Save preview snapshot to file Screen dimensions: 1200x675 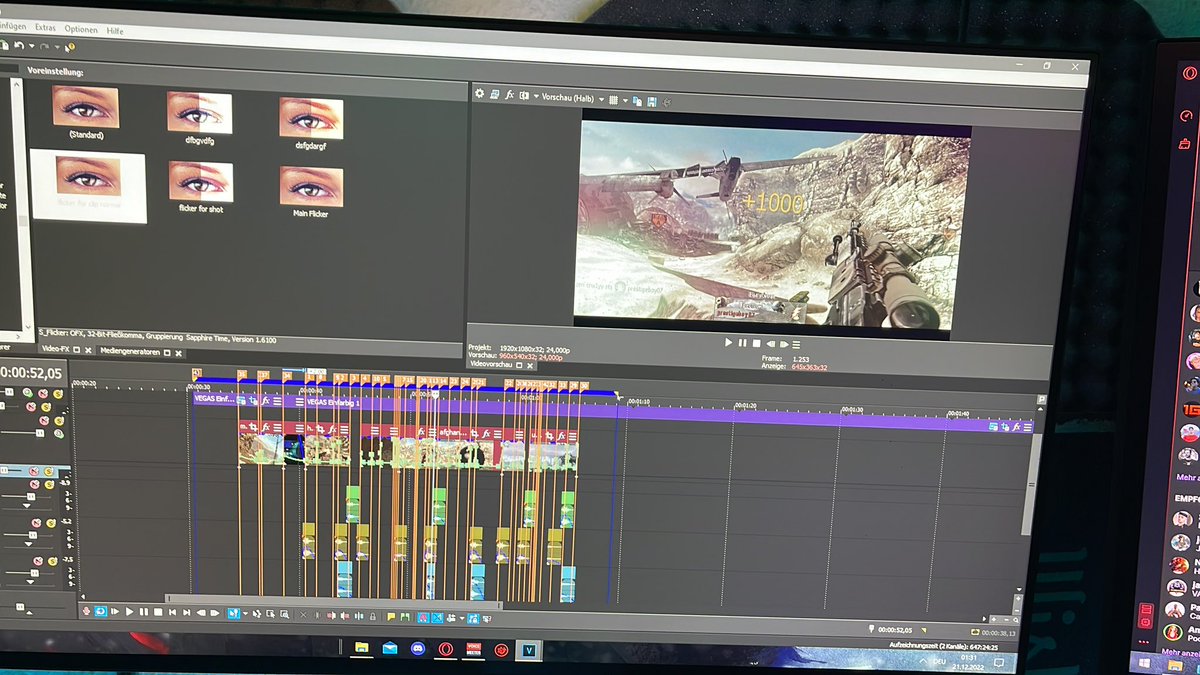click(x=652, y=101)
